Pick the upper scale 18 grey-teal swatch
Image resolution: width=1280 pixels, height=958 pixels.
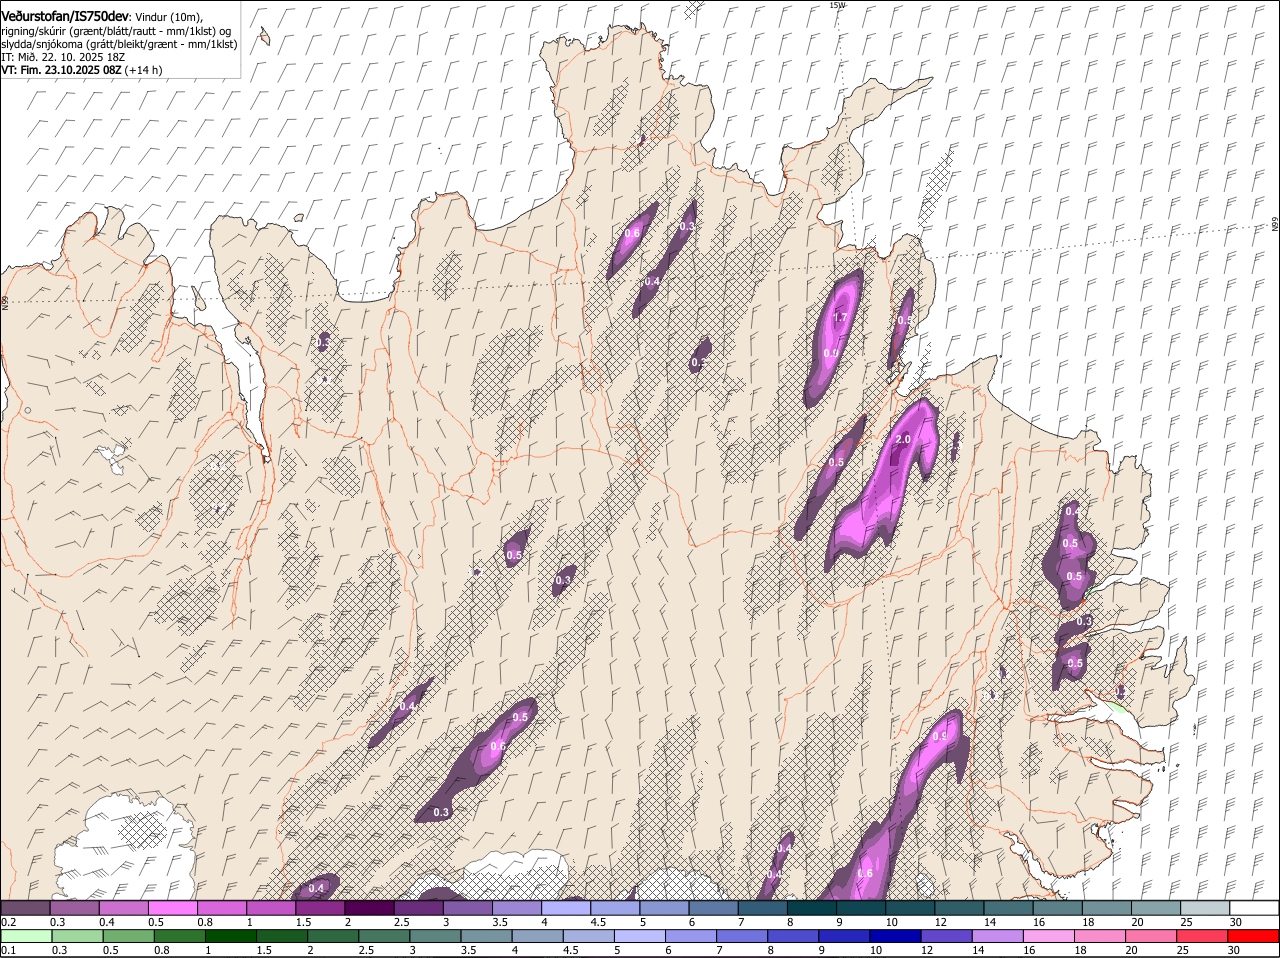(1106, 908)
